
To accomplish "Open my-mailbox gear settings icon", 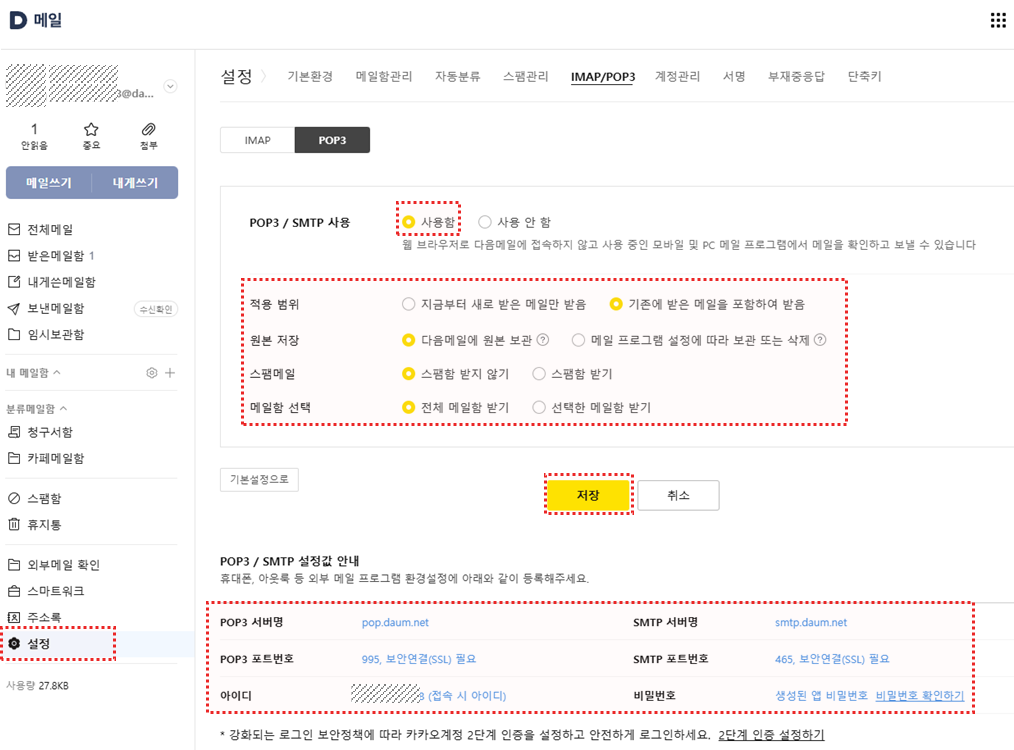I will pos(151,373).
